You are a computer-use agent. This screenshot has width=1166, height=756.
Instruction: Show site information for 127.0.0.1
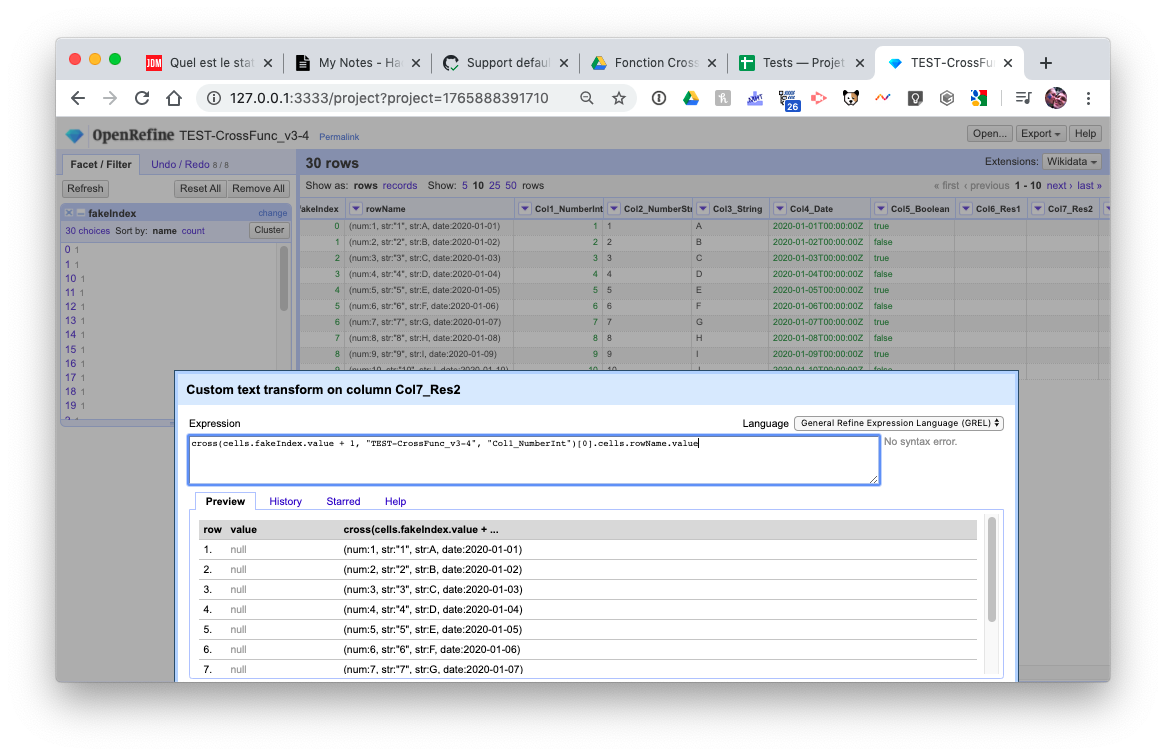pyautogui.click(x=213, y=98)
